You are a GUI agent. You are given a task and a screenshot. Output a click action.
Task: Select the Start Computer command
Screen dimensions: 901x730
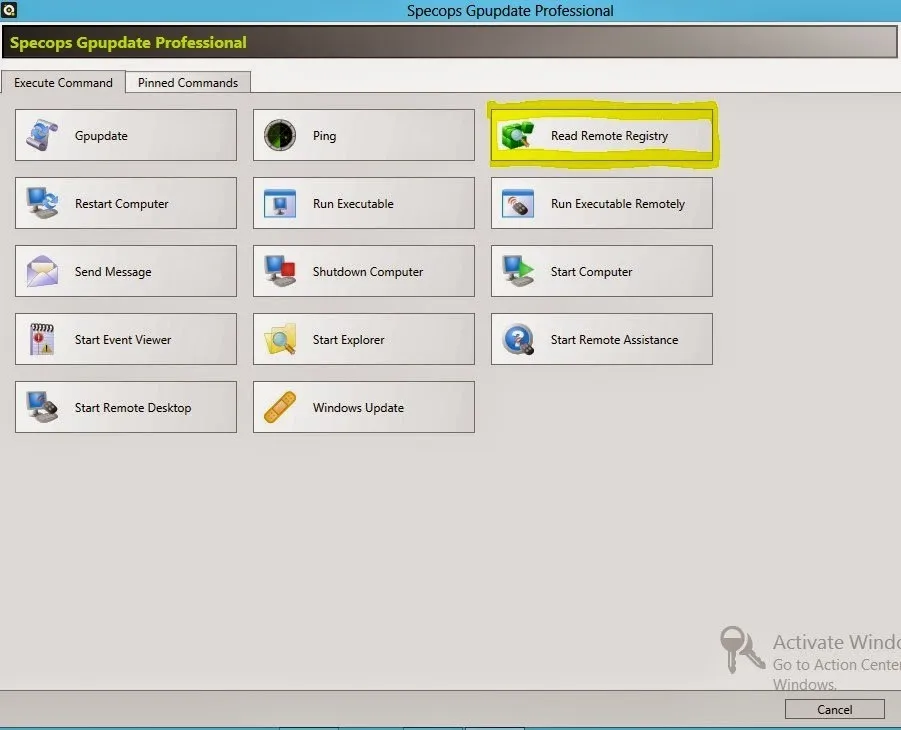602,271
